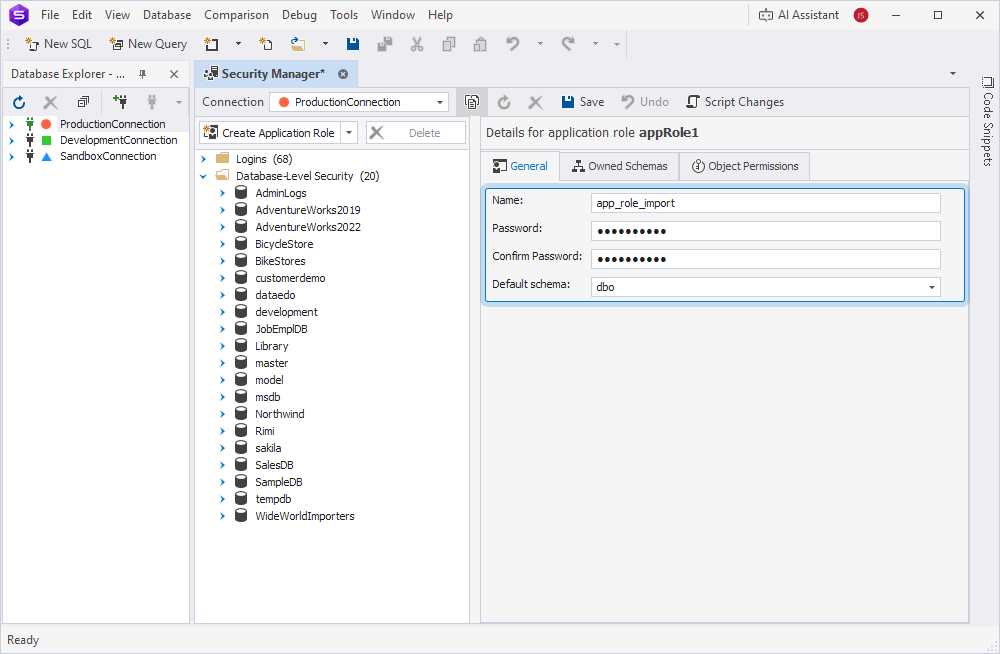Switch to the Owned Schemas tab

619,166
